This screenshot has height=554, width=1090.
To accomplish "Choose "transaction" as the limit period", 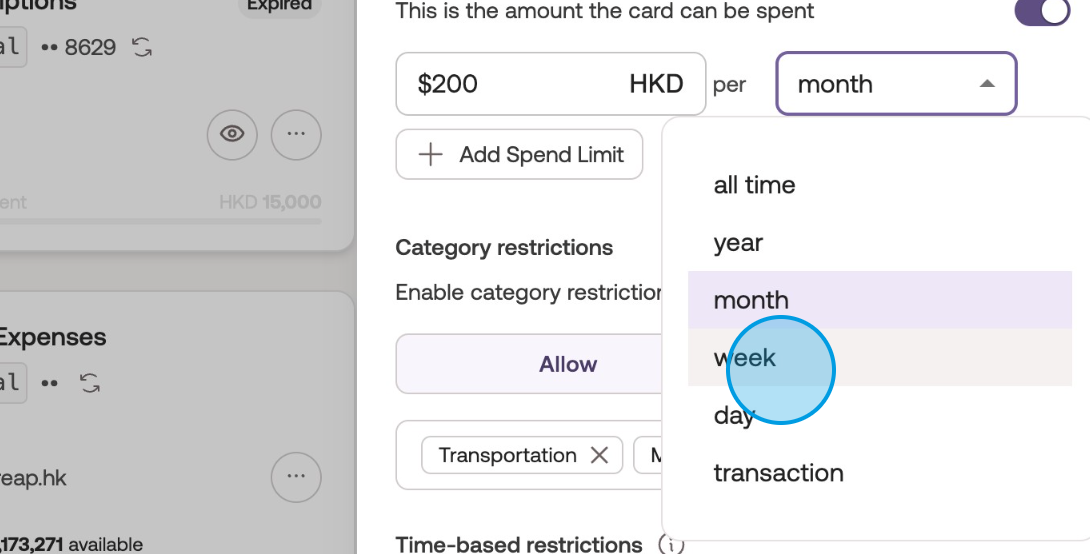I will click(778, 473).
